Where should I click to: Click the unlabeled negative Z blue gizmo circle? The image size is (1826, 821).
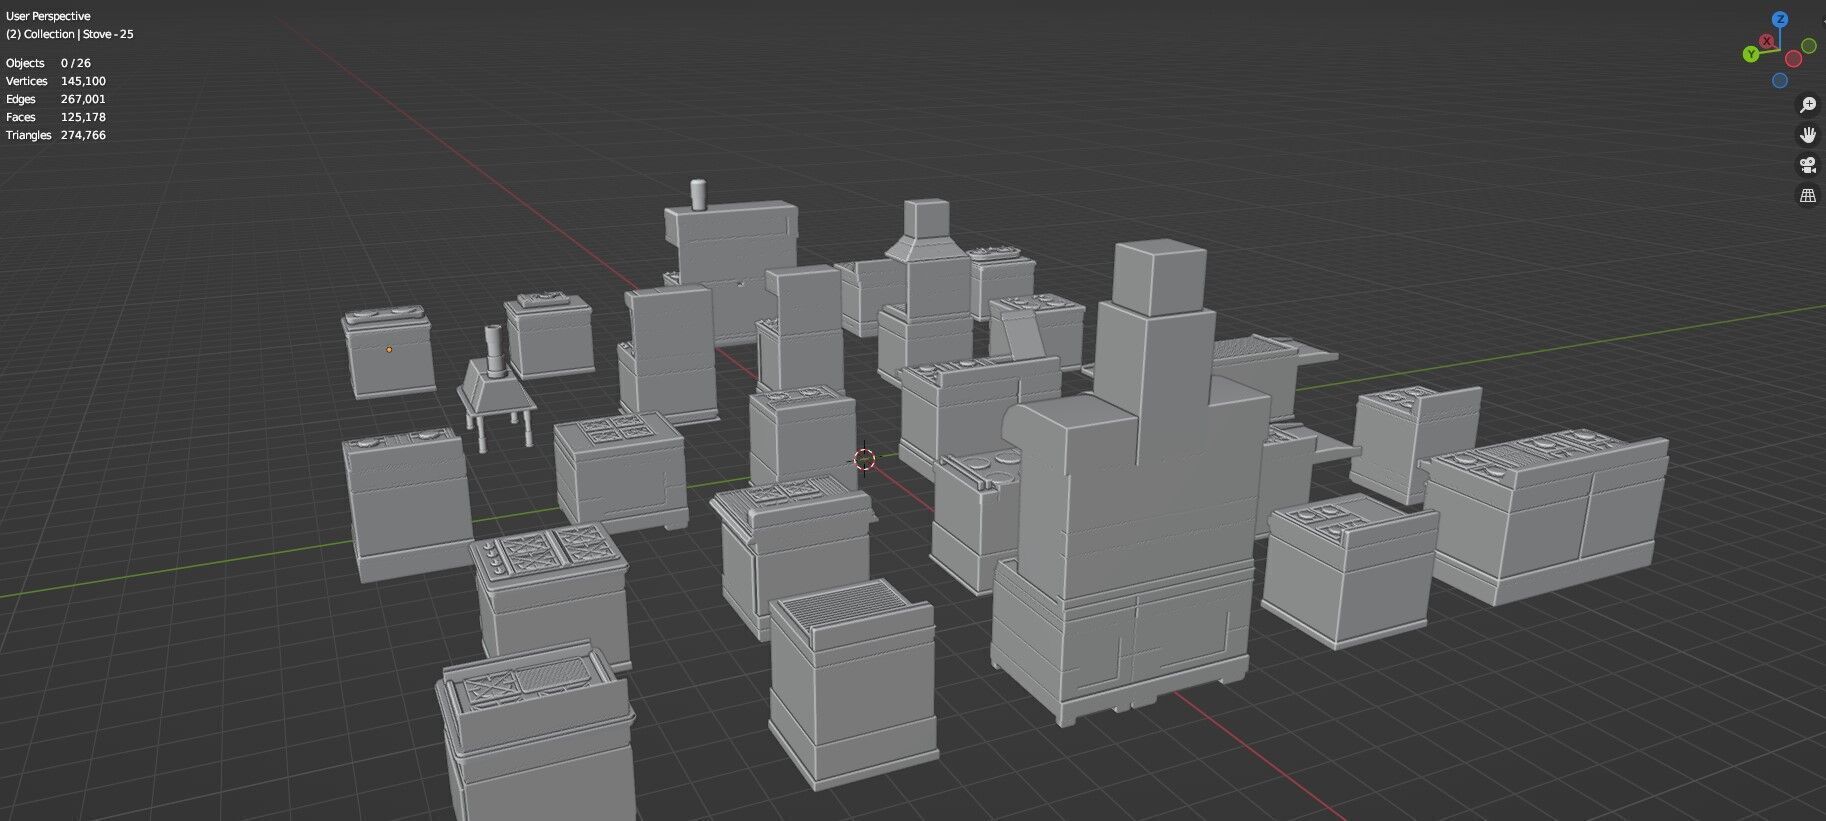pos(1780,81)
